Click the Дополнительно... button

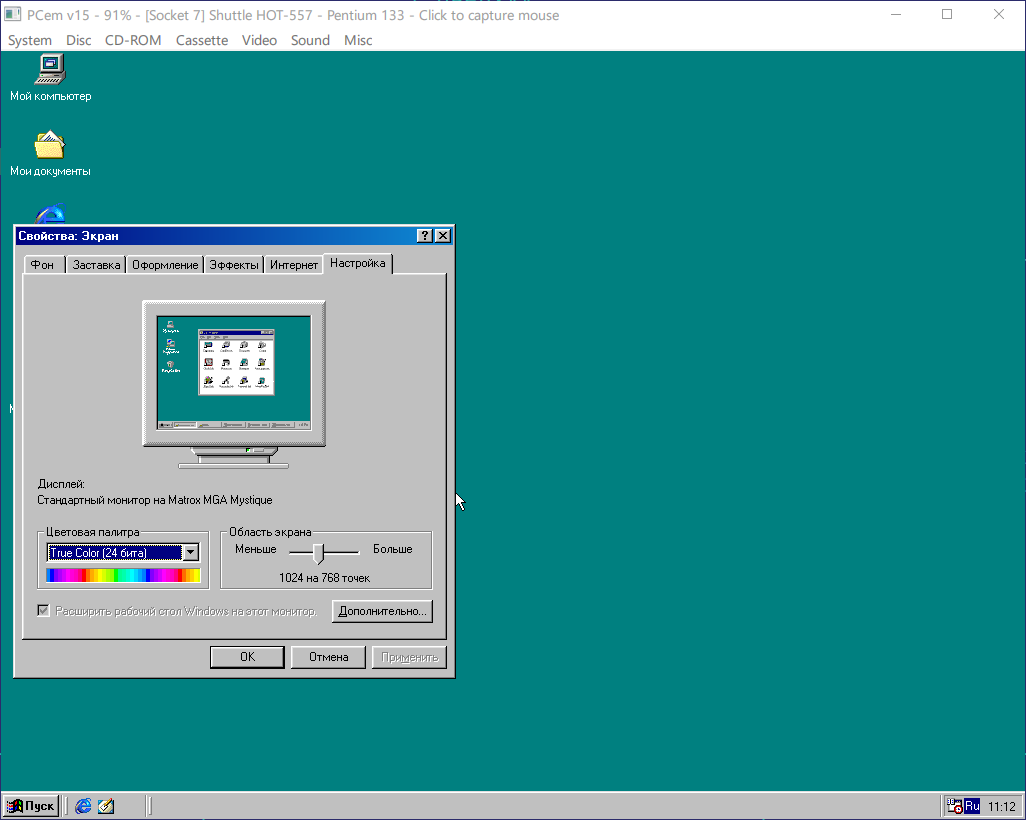[x=382, y=611]
